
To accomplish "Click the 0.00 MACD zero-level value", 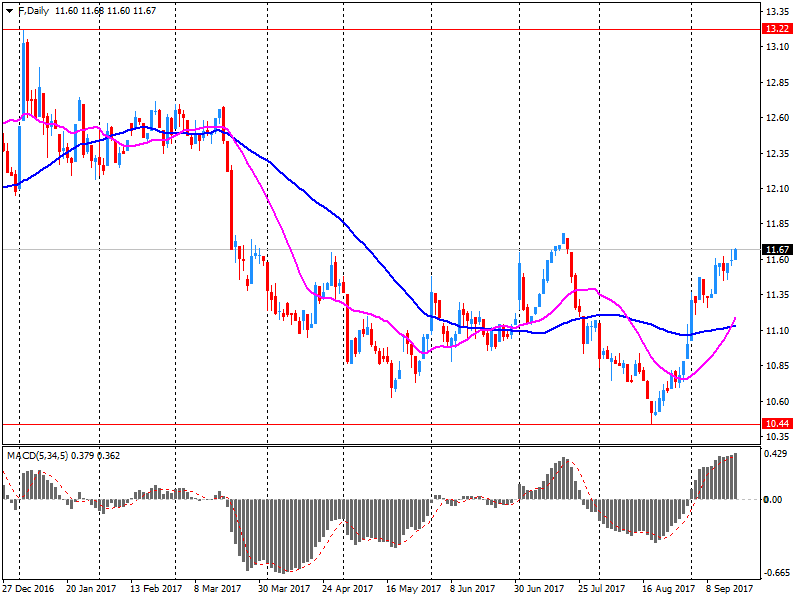I will point(773,499).
